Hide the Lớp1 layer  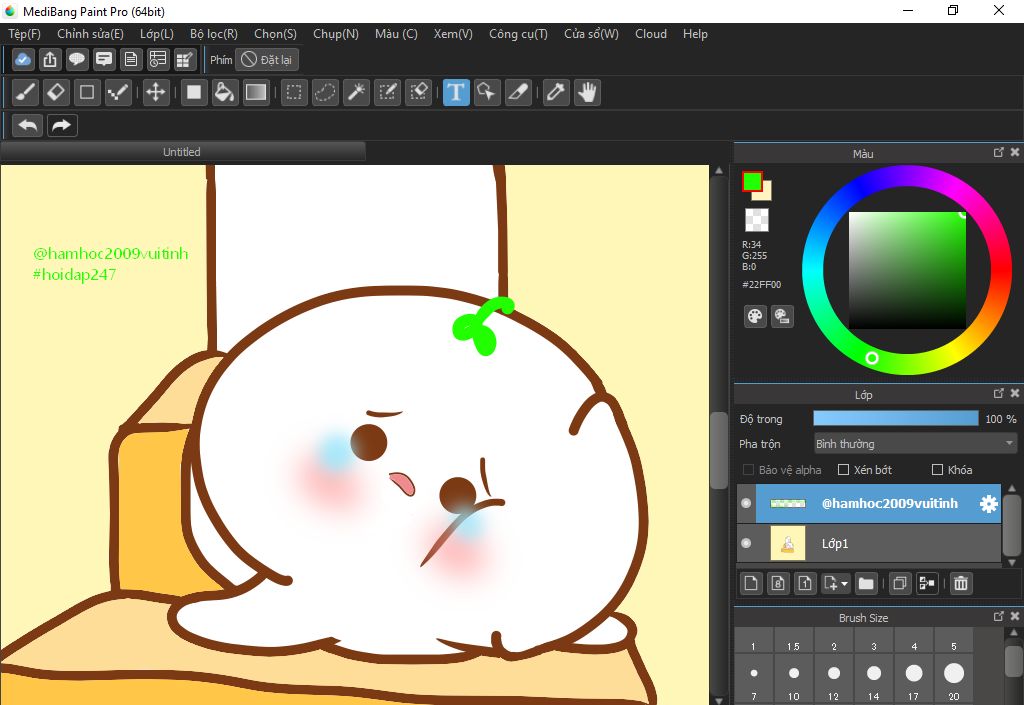pyautogui.click(x=746, y=543)
